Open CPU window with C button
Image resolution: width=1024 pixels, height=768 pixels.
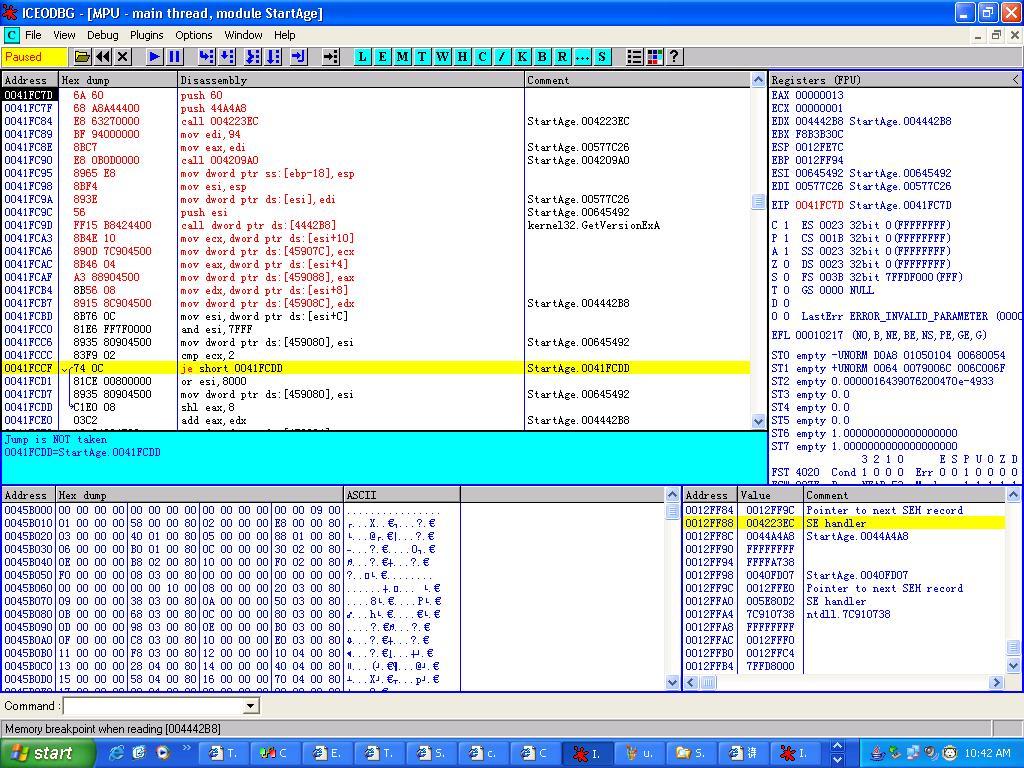(482, 57)
